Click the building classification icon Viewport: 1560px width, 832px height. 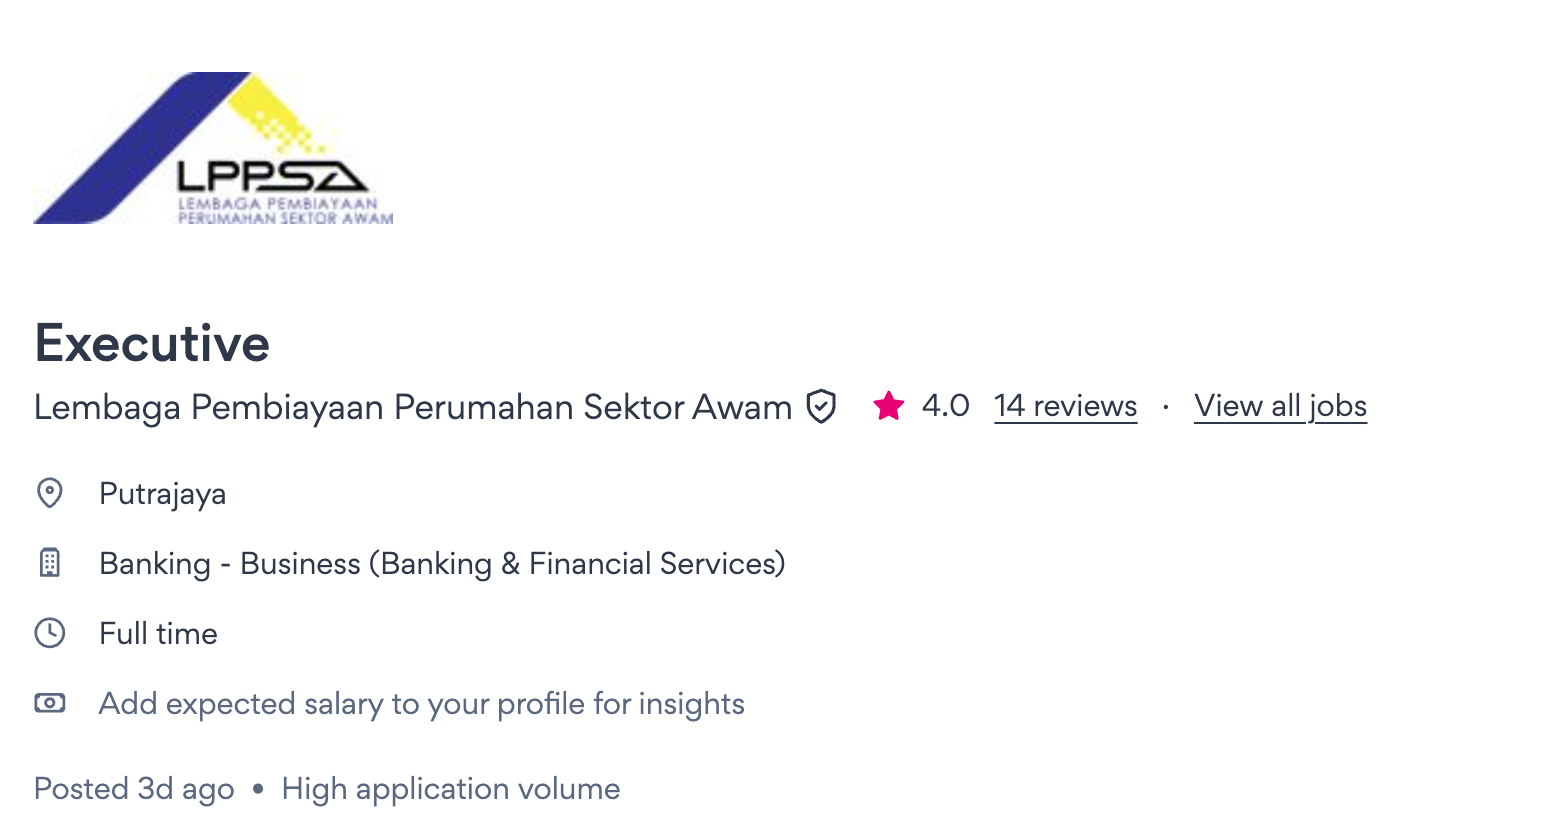click(50, 563)
